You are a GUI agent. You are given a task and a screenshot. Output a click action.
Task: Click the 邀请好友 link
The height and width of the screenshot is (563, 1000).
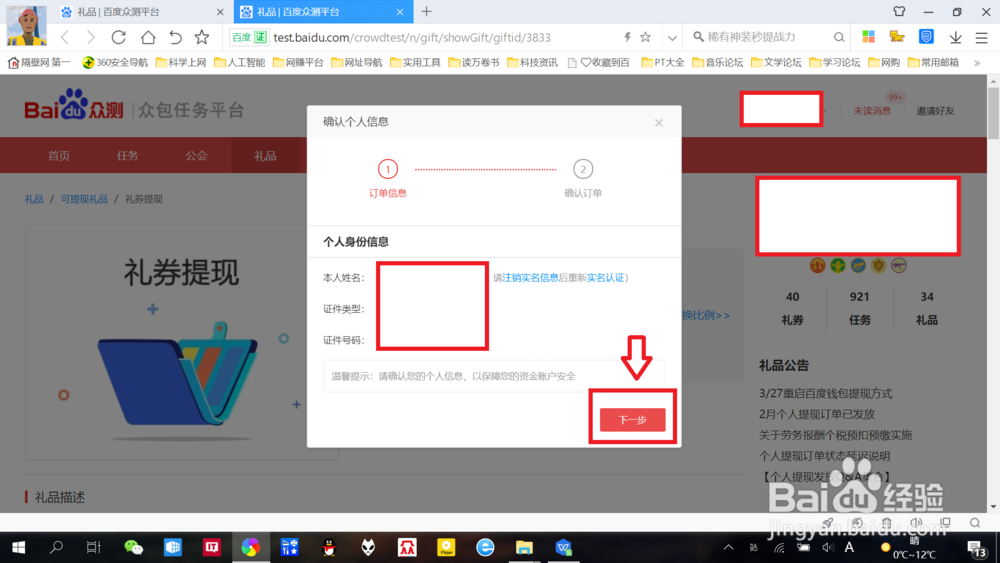tap(936, 111)
